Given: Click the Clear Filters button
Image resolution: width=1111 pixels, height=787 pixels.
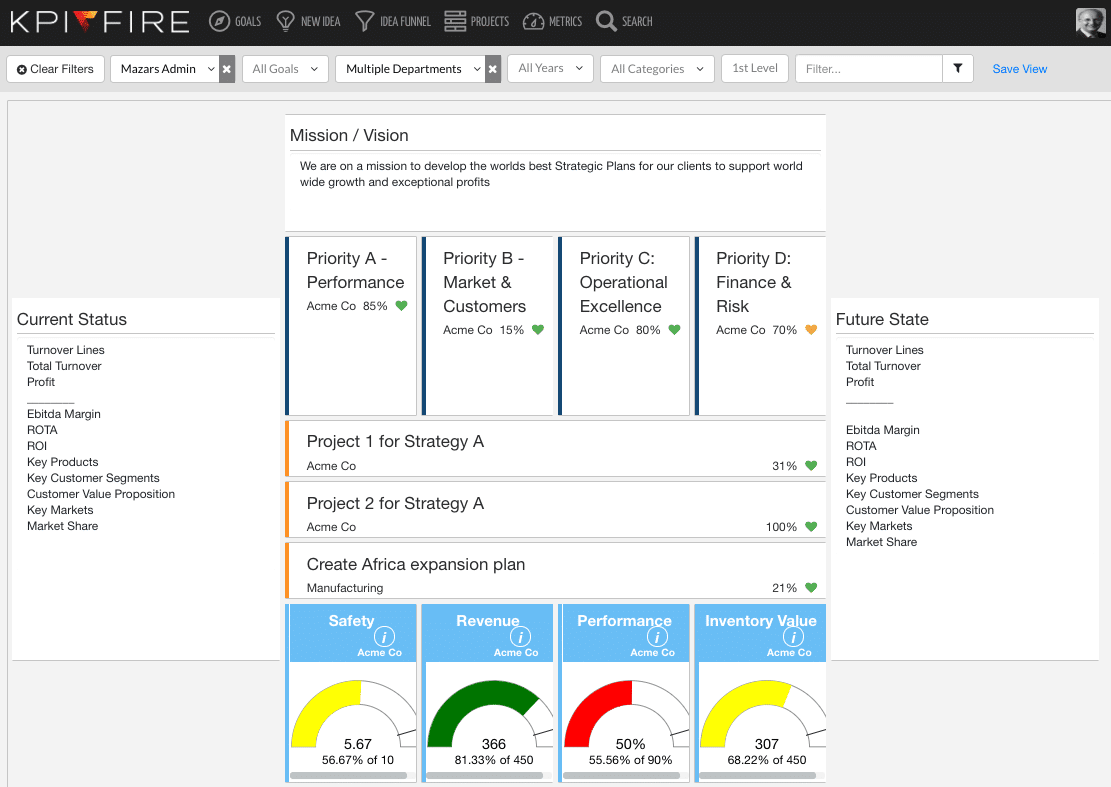Looking at the screenshot, I should [55, 69].
